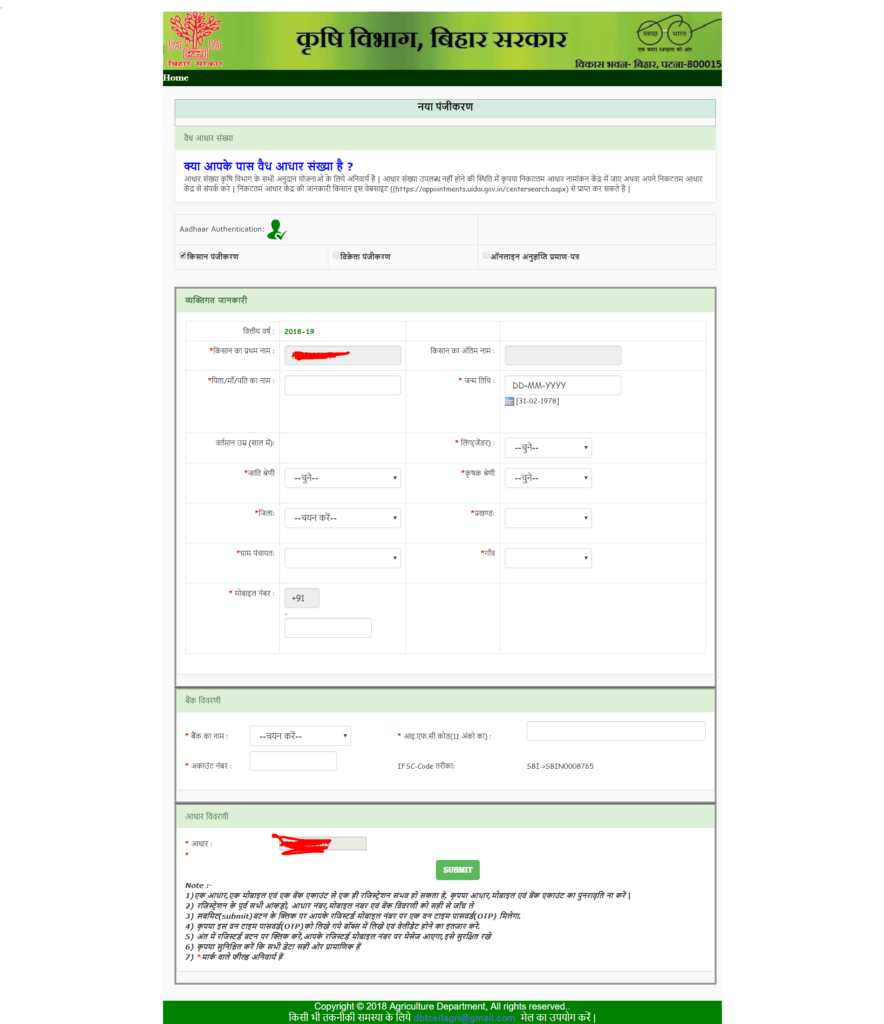Click the बैंक विवरणी section header
The width and height of the screenshot is (884, 1024).
pos(445,700)
